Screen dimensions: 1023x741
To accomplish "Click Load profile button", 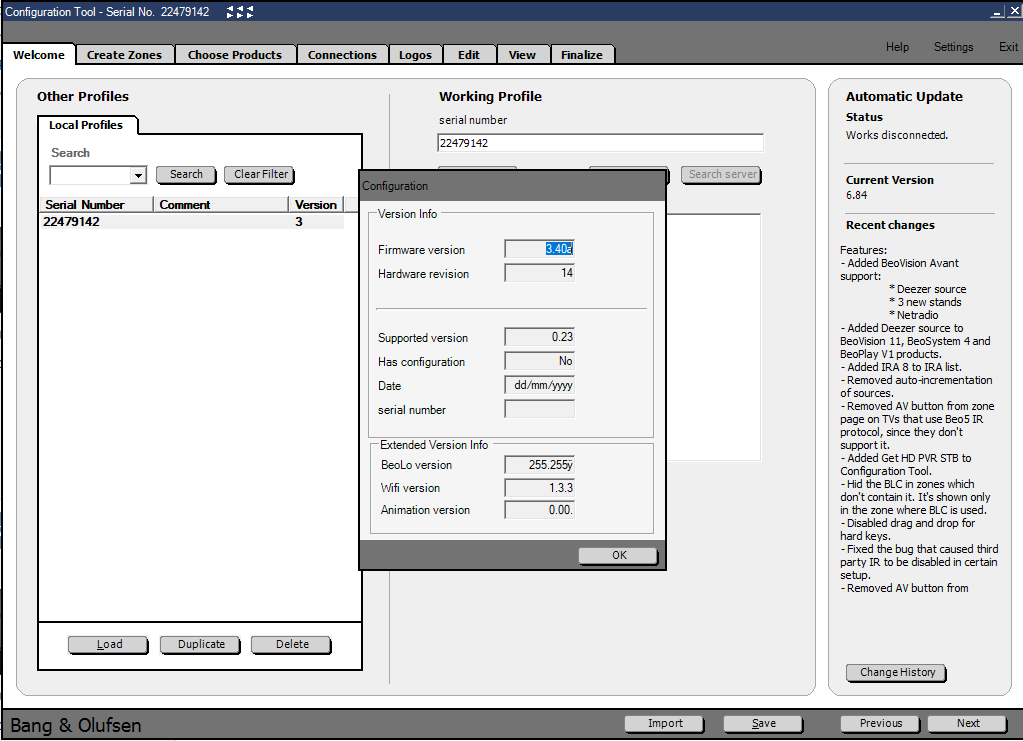I will point(108,644).
